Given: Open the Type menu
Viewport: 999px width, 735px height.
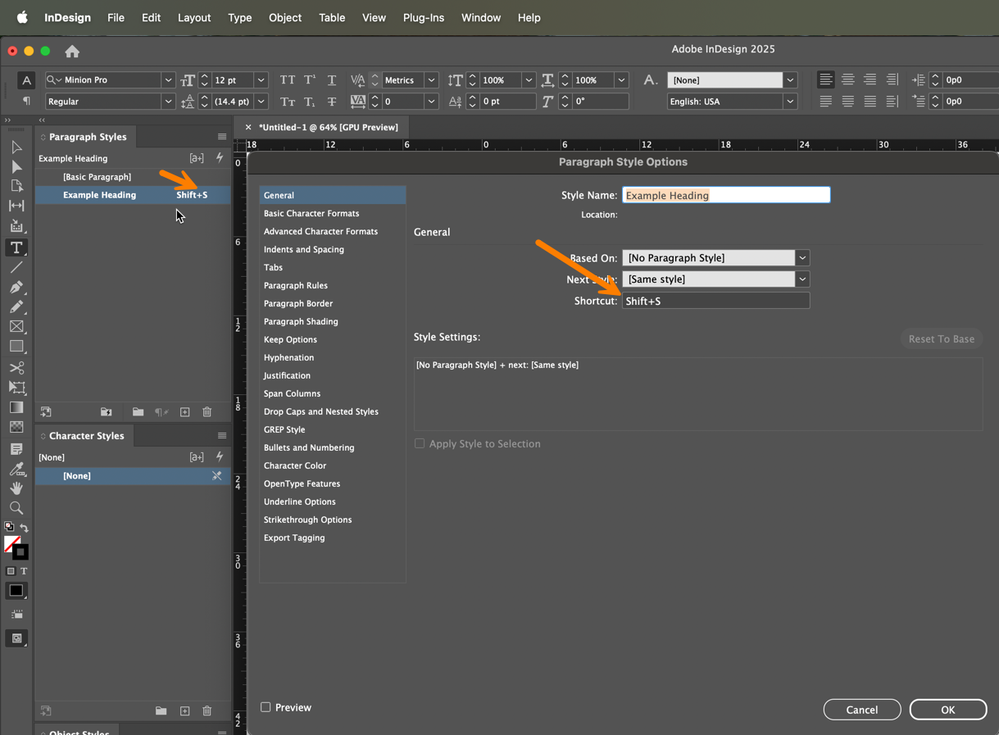Looking at the screenshot, I should [240, 18].
